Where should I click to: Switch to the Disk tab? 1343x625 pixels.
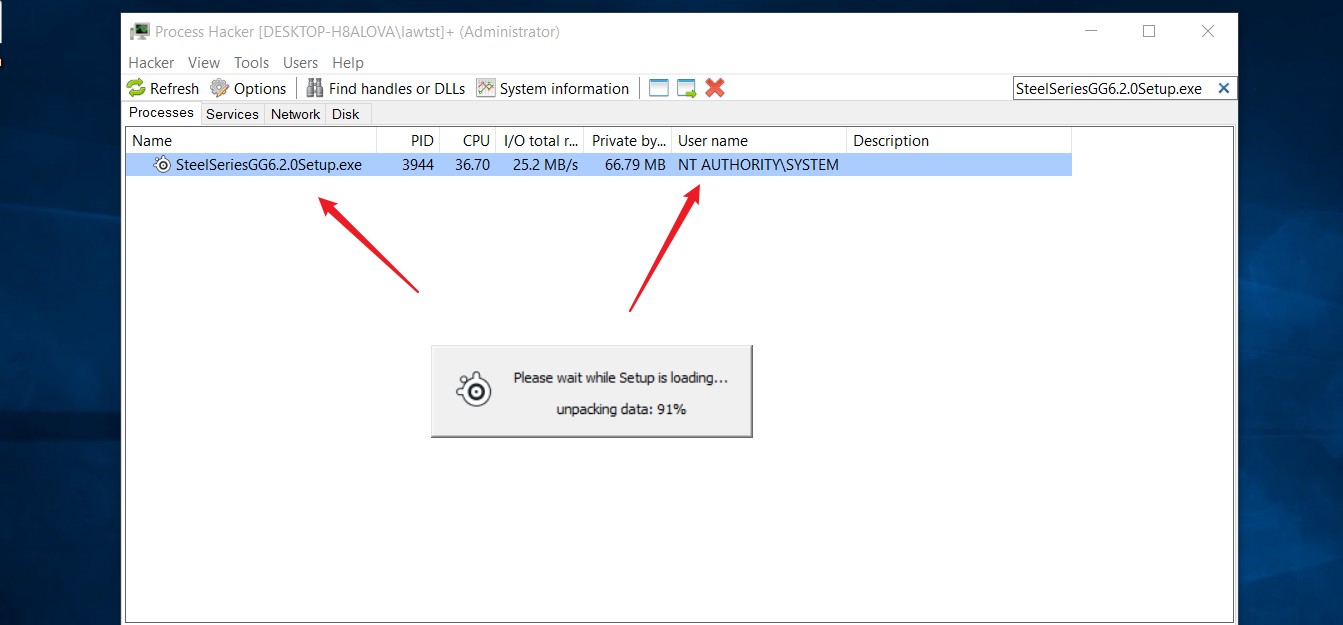tap(346, 114)
